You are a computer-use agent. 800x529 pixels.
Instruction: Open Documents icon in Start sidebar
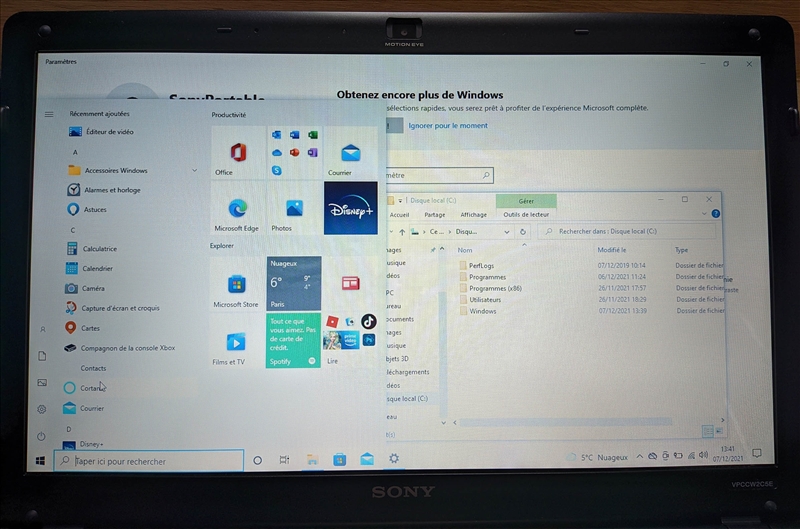pos(42,356)
